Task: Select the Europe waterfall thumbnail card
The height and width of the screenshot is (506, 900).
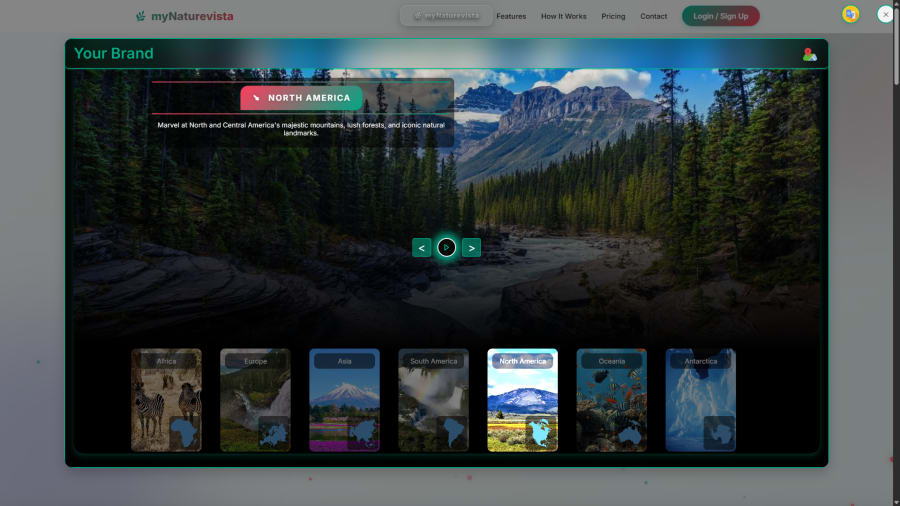Action: pos(255,400)
